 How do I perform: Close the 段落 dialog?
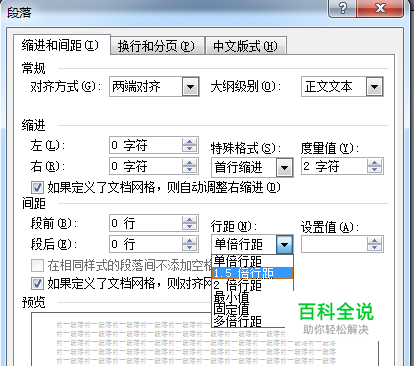pyautogui.click(x=380, y=8)
